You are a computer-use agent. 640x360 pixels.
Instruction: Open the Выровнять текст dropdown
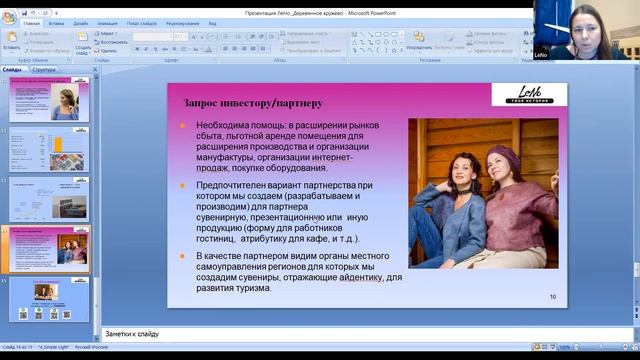pos(300,42)
